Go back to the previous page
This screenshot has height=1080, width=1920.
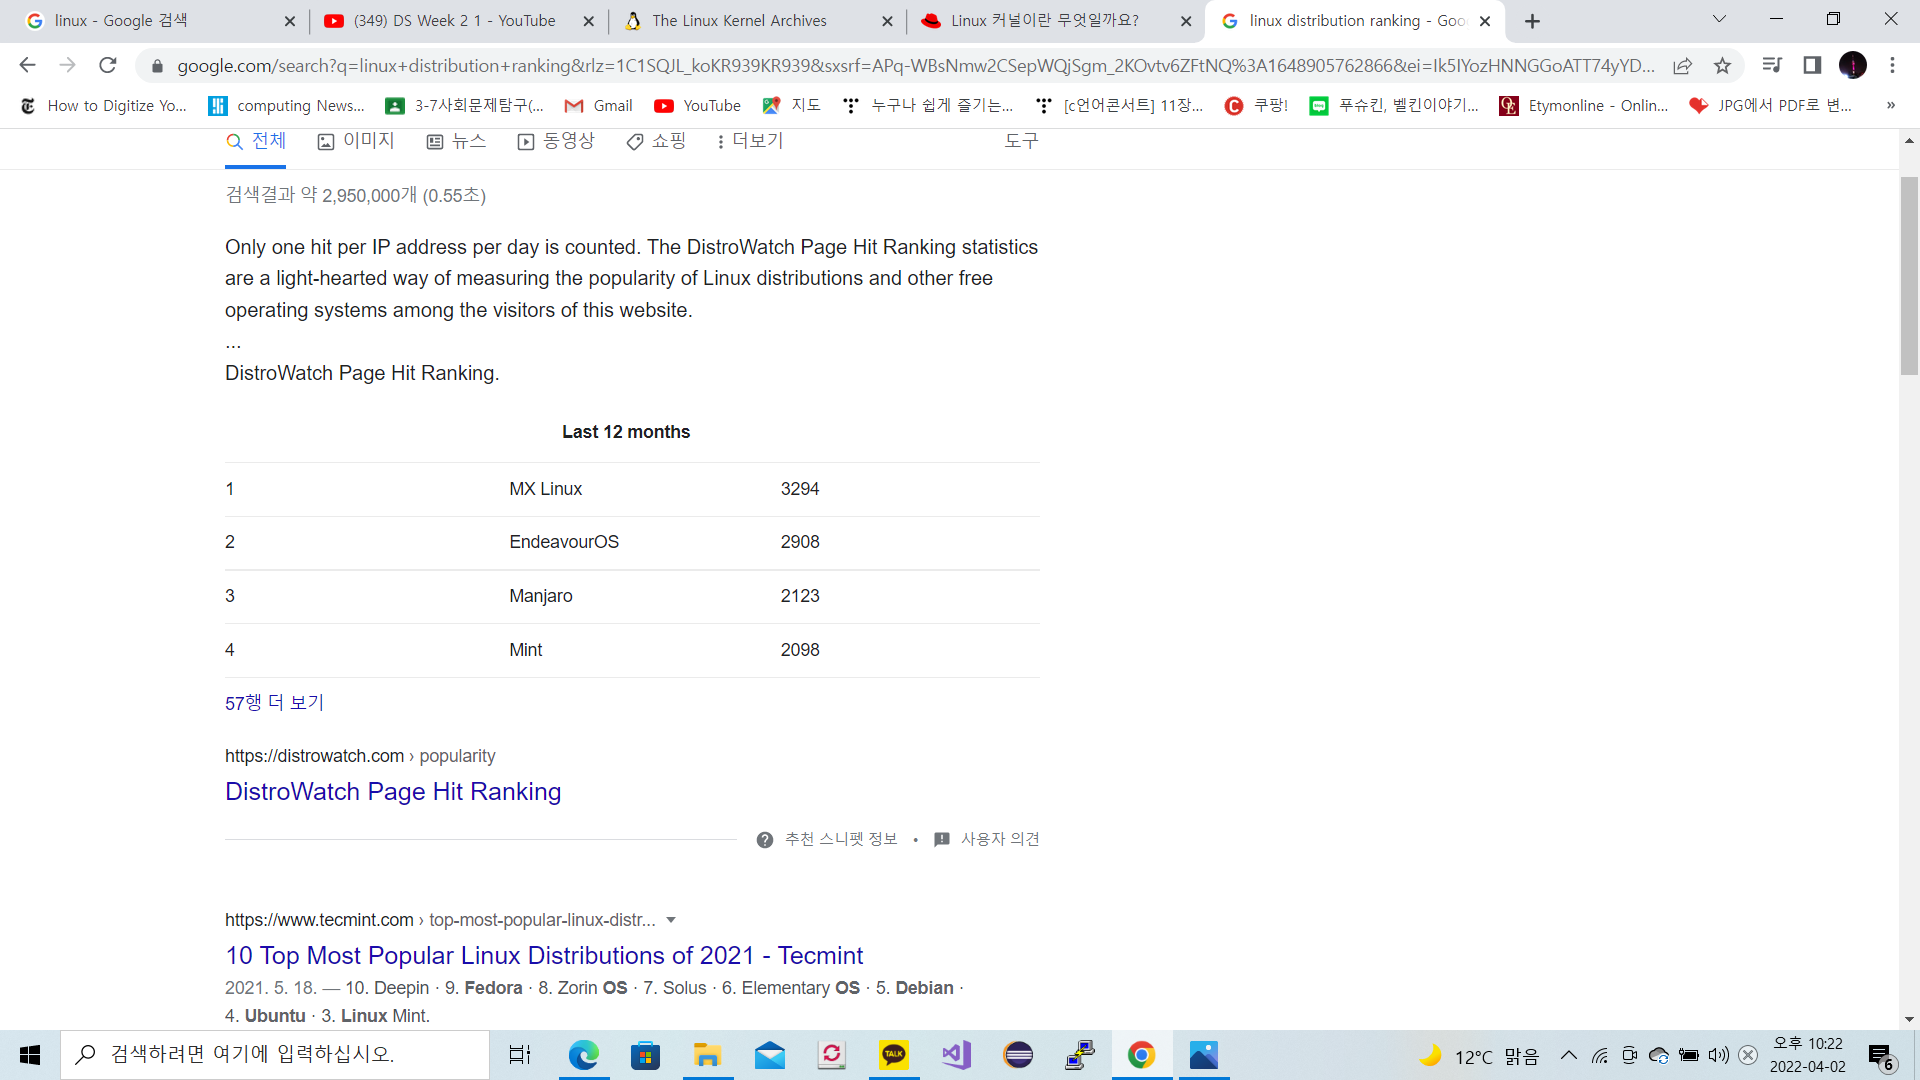[27, 65]
